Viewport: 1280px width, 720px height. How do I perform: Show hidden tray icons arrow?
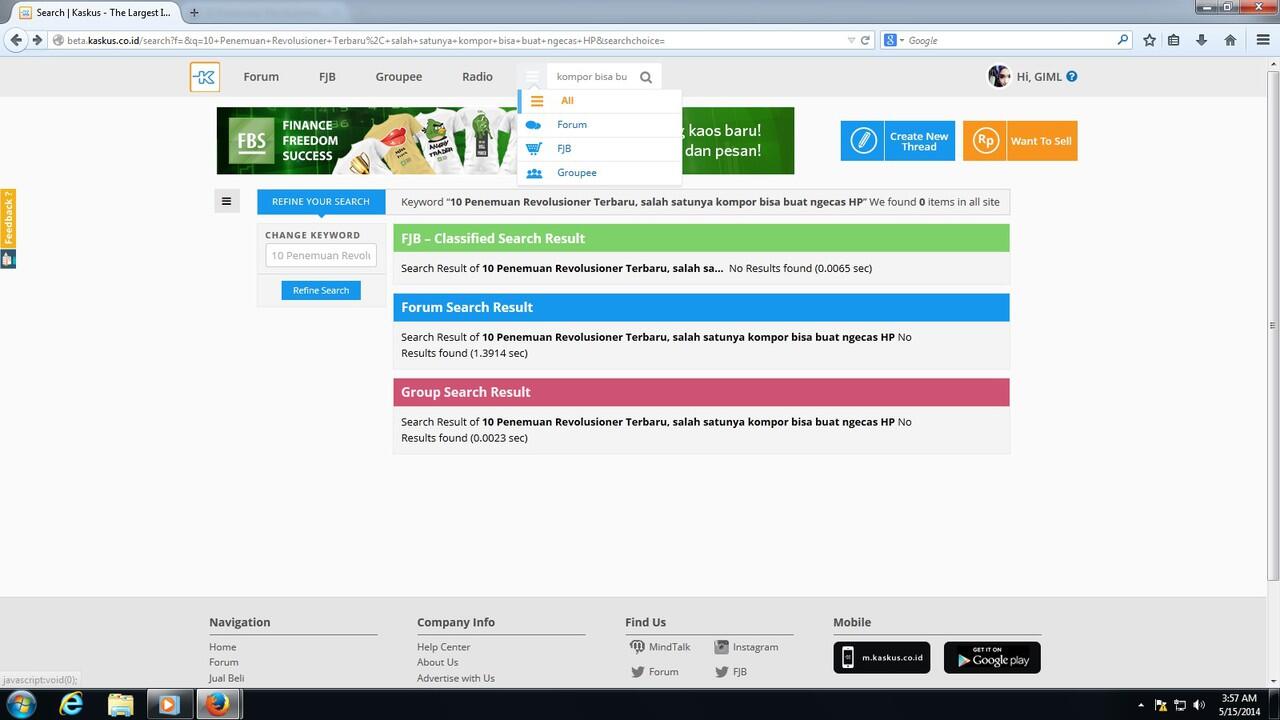(1142, 705)
